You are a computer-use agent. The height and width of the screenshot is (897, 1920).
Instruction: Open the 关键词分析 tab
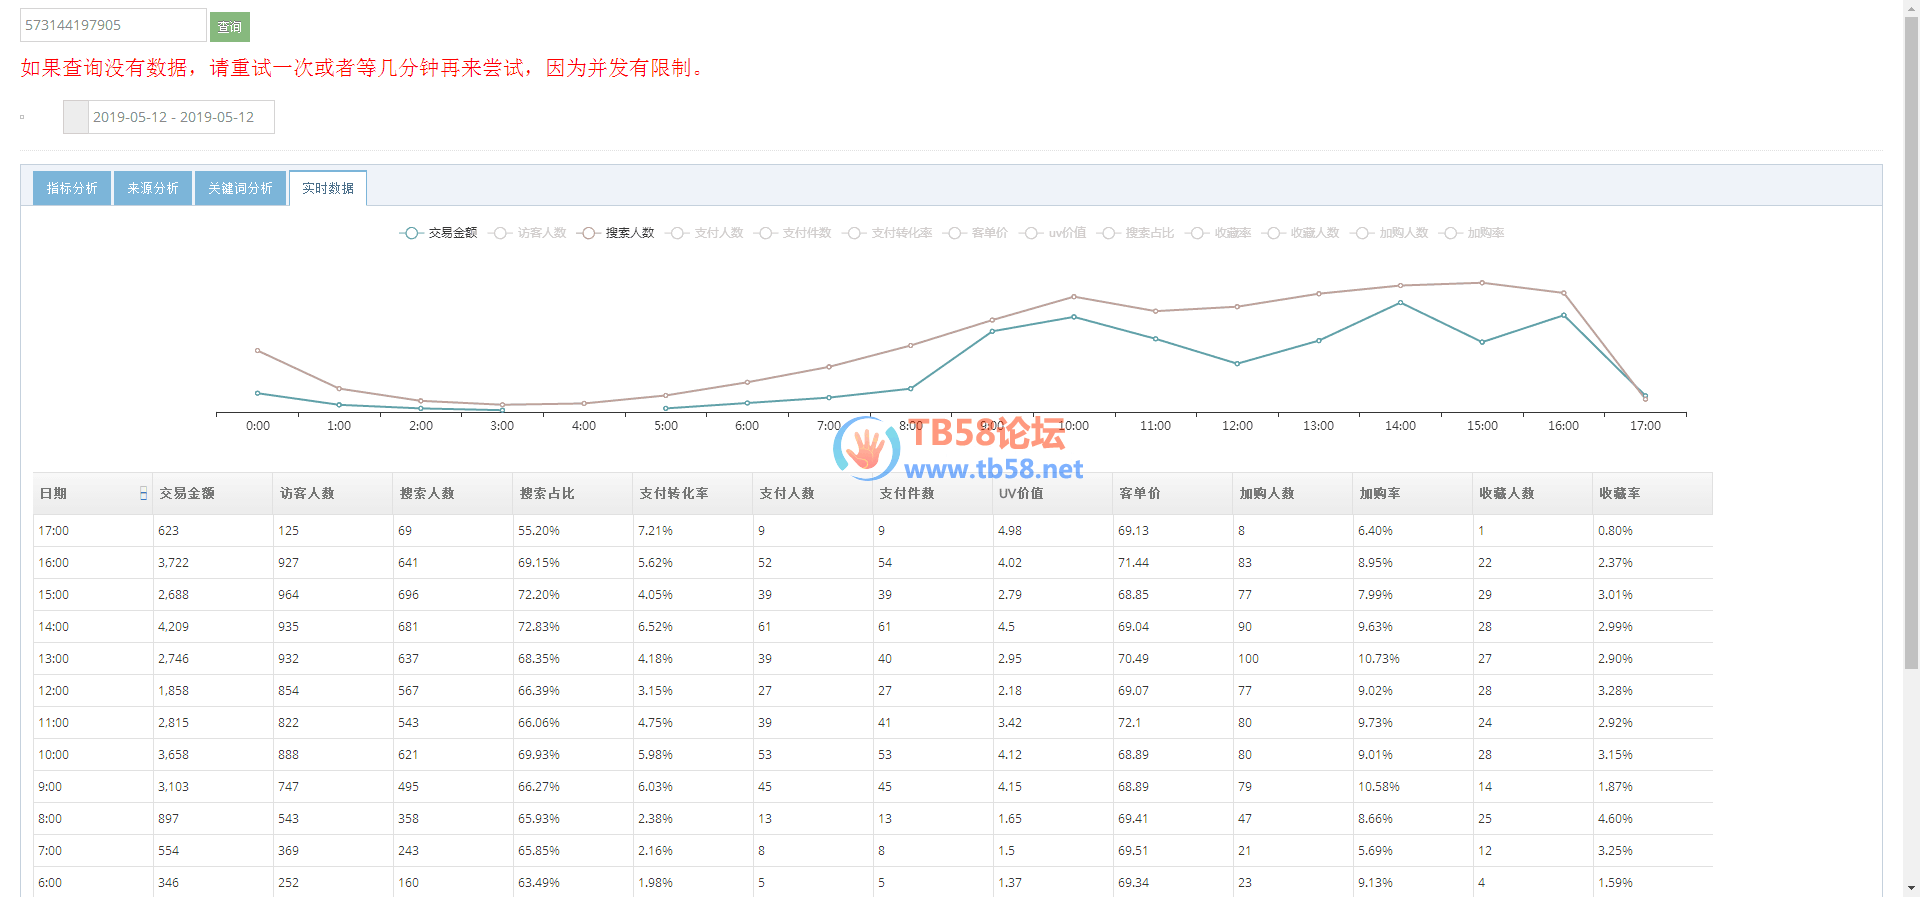pyautogui.click(x=240, y=188)
